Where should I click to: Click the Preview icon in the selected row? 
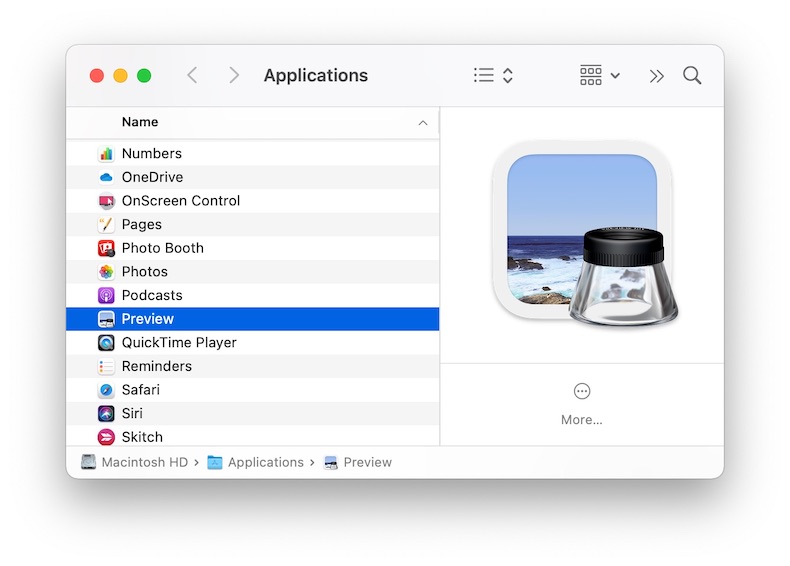click(x=106, y=319)
